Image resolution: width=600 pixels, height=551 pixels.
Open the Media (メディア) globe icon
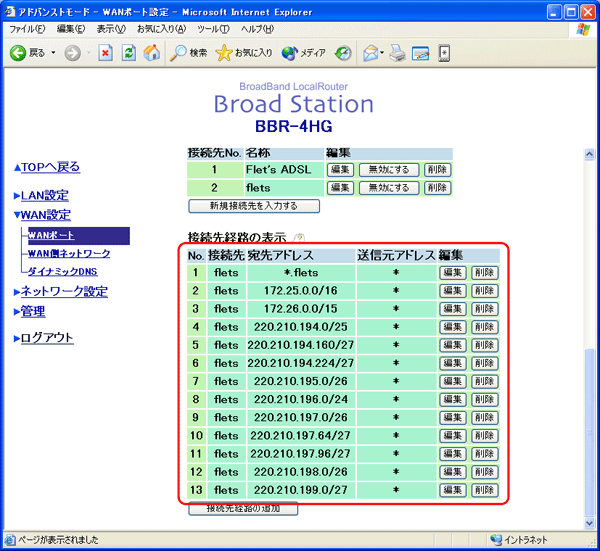coord(289,53)
